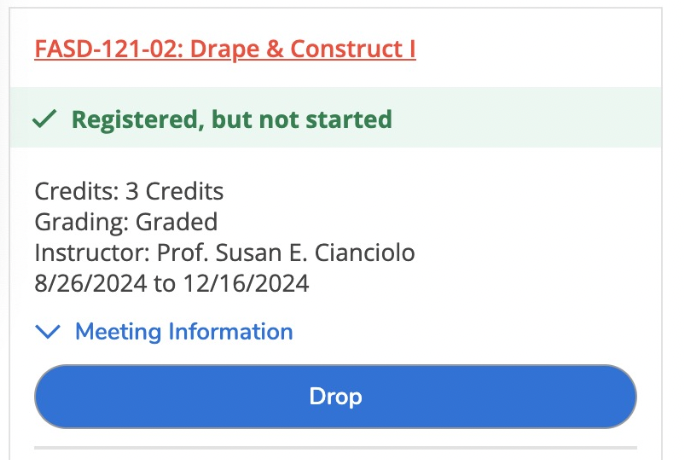Select the Registered, but not started status

click(x=232, y=119)
